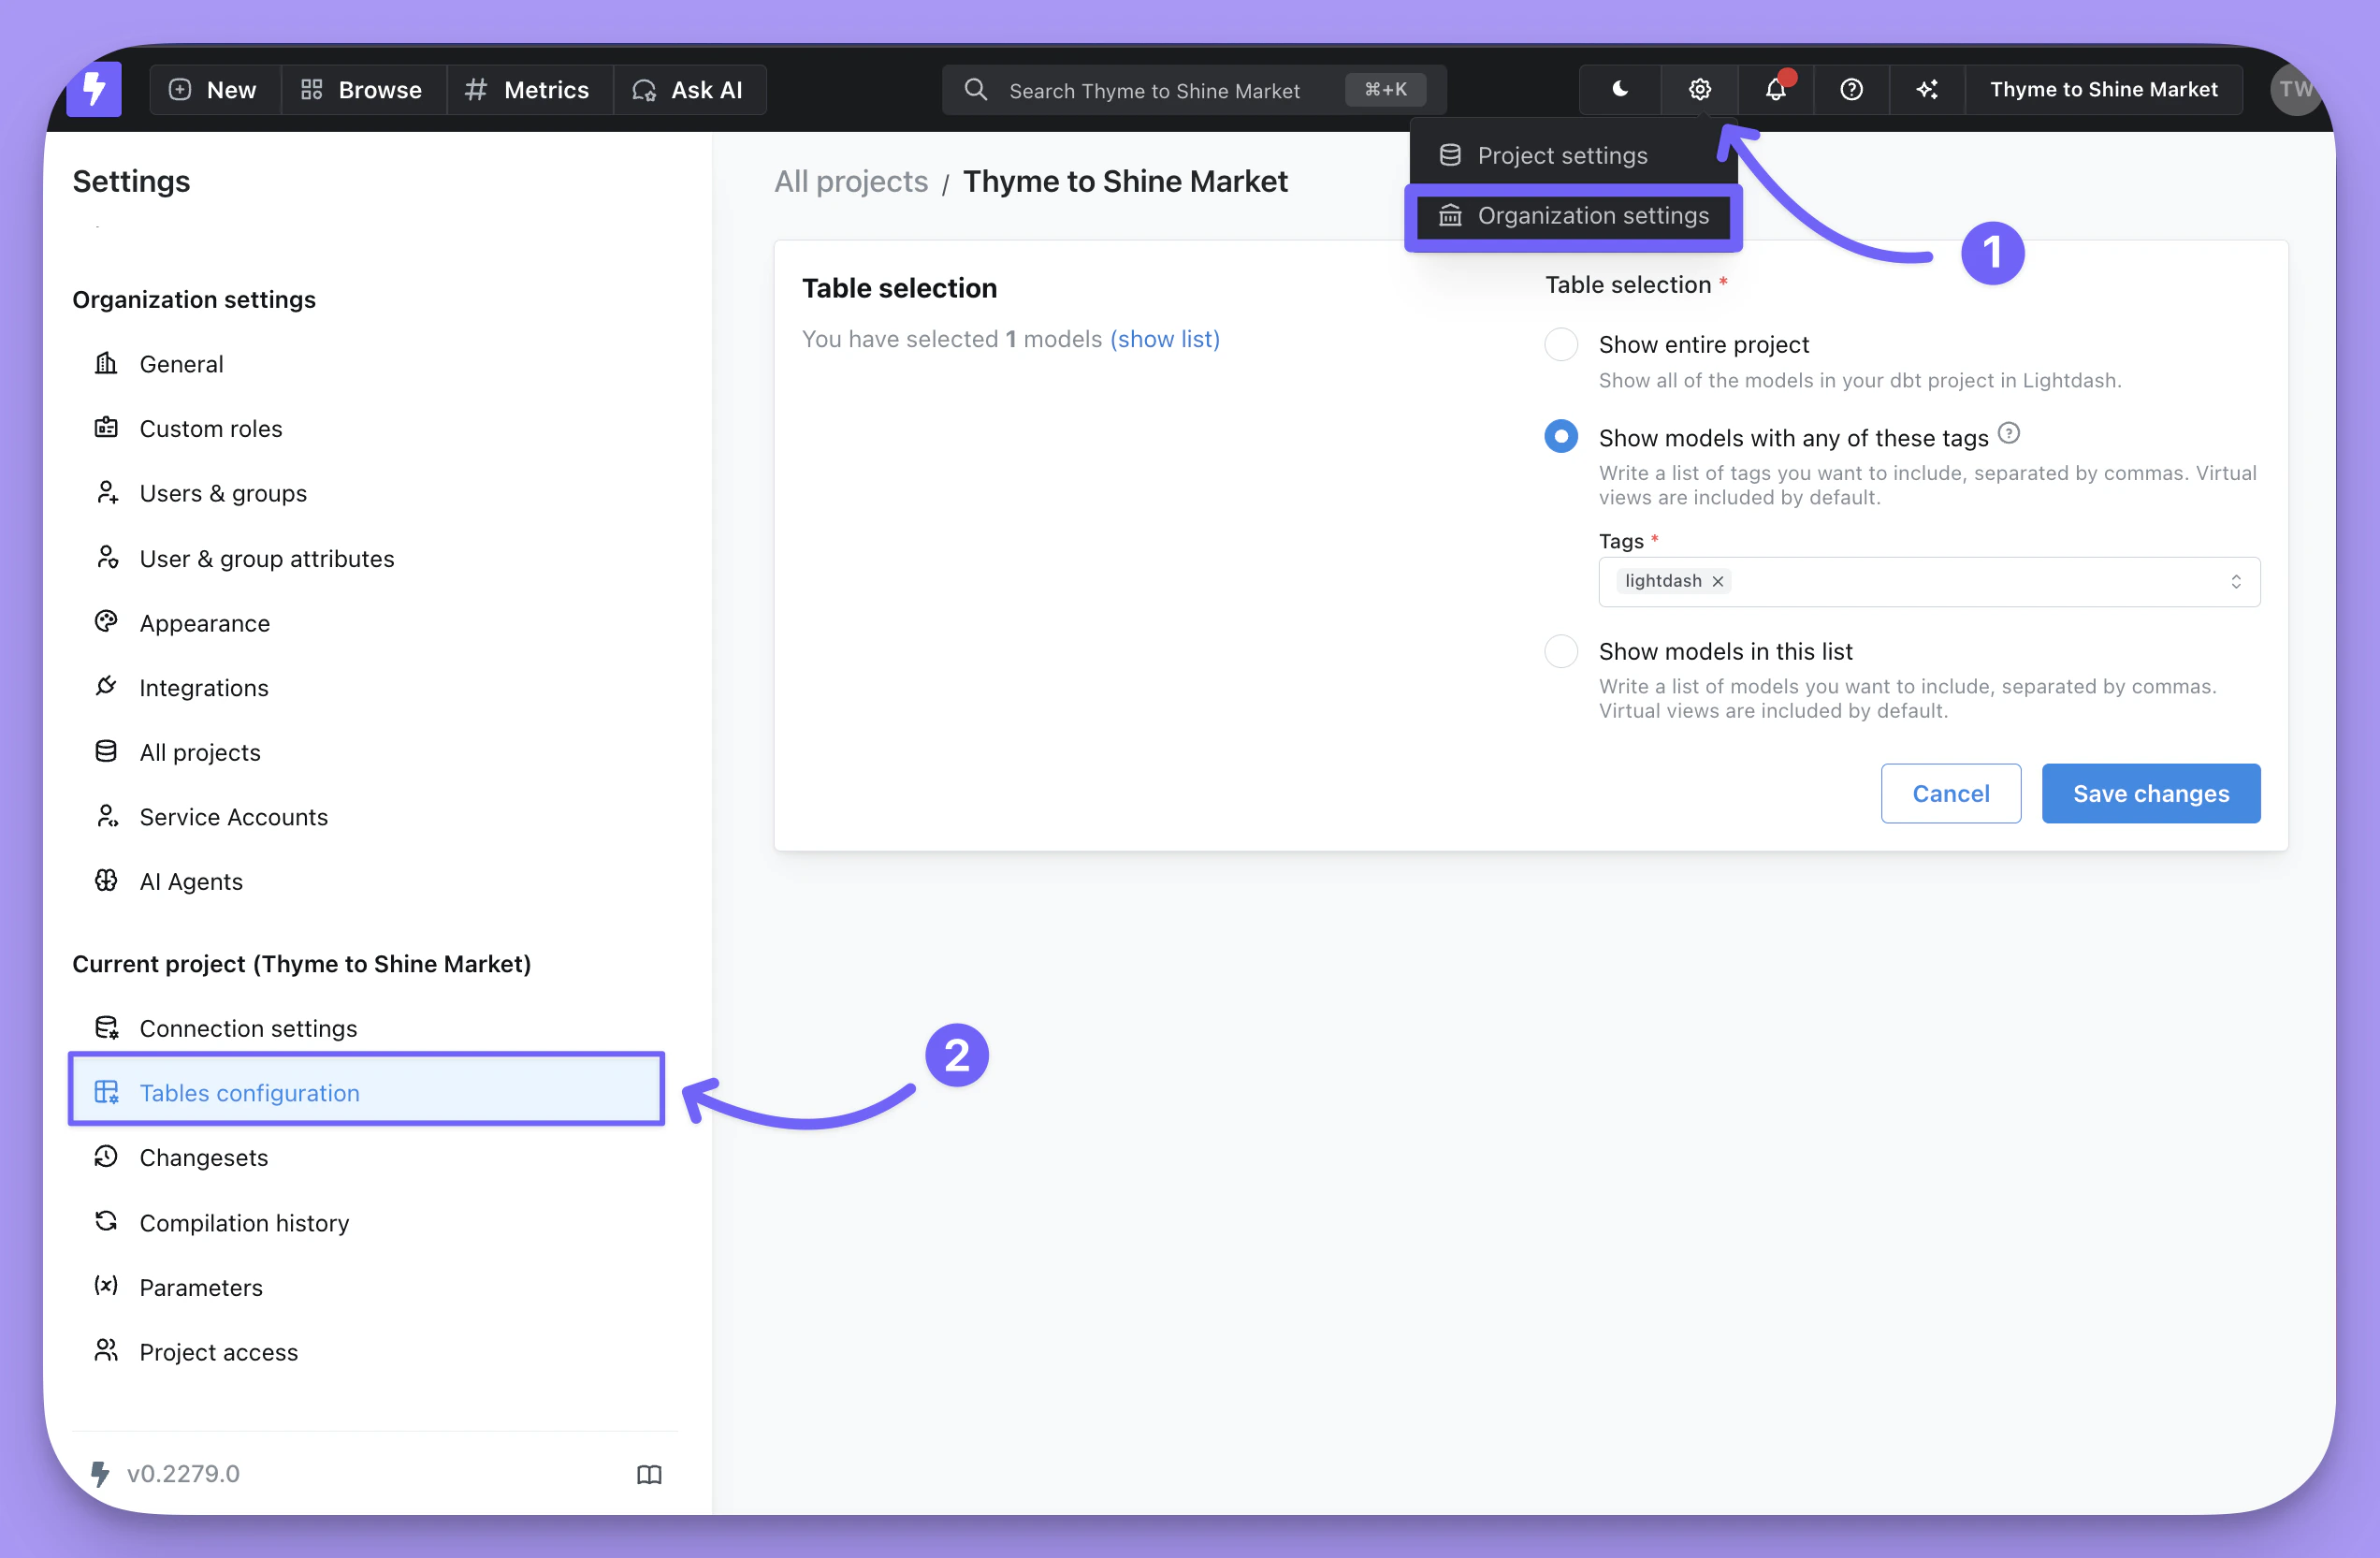Open notifications bell icon
The width and height of the screenshot is (2380, 1558).
1775,90
